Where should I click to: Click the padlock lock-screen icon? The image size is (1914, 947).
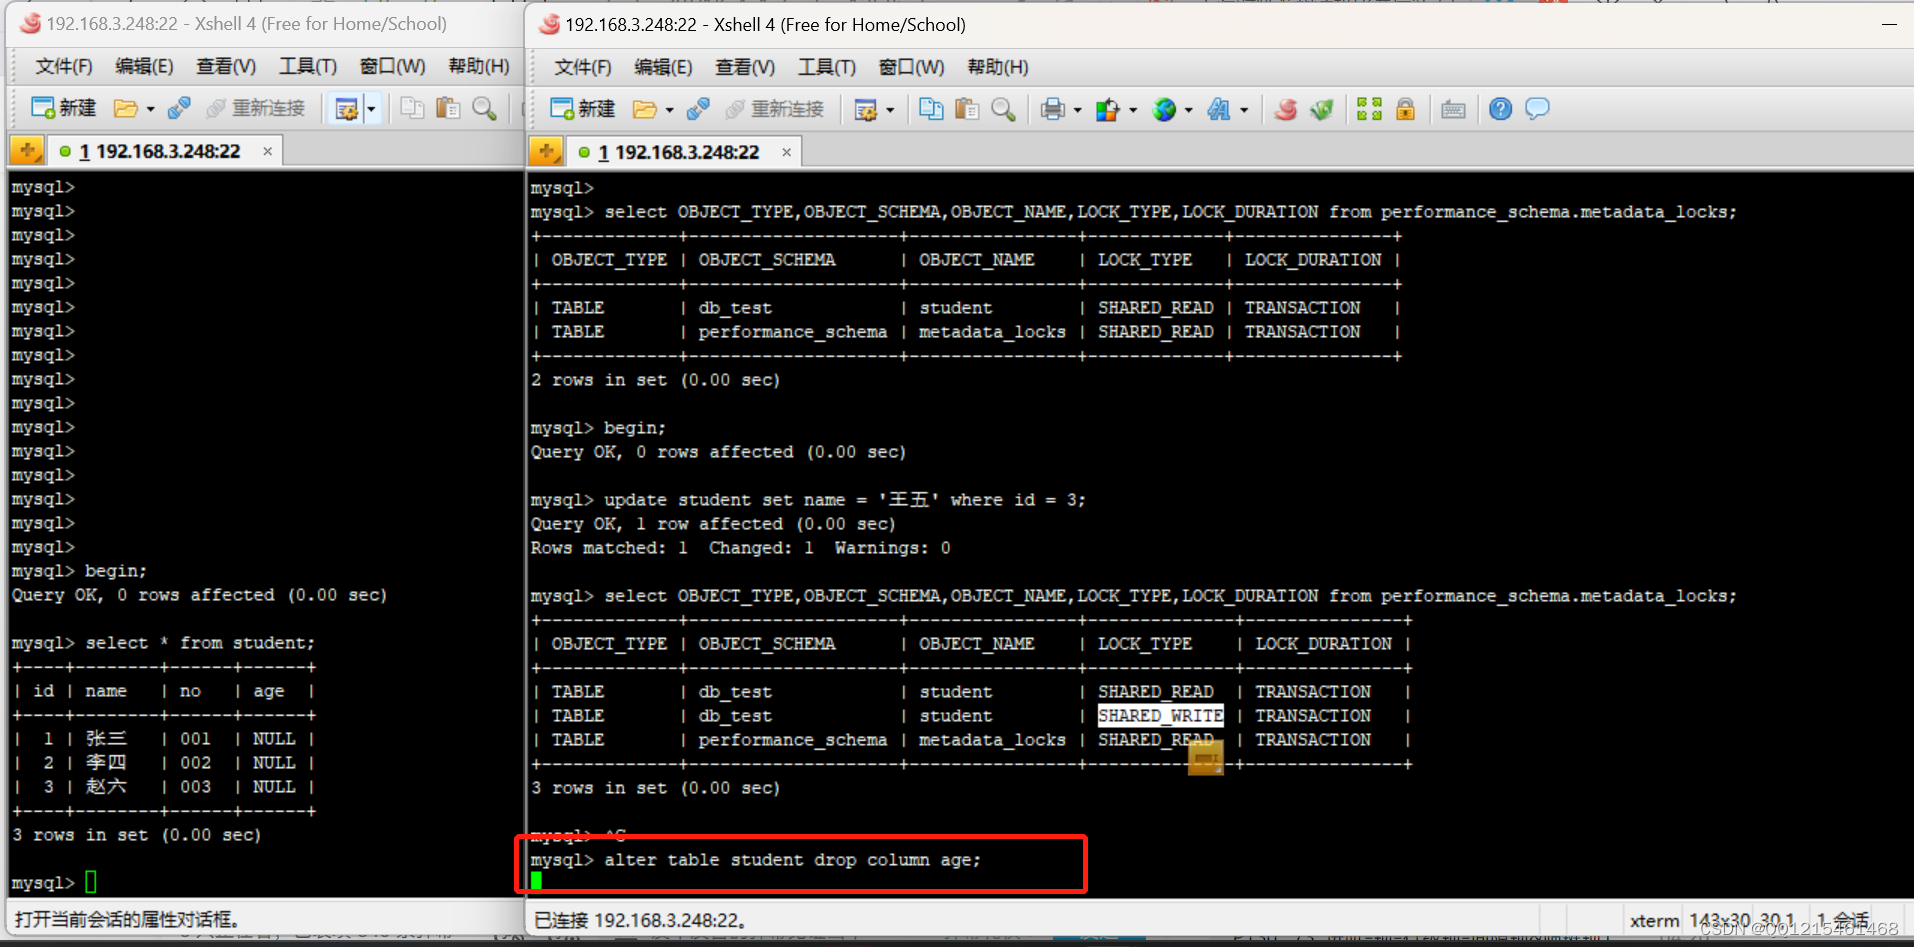(1405, 109)
